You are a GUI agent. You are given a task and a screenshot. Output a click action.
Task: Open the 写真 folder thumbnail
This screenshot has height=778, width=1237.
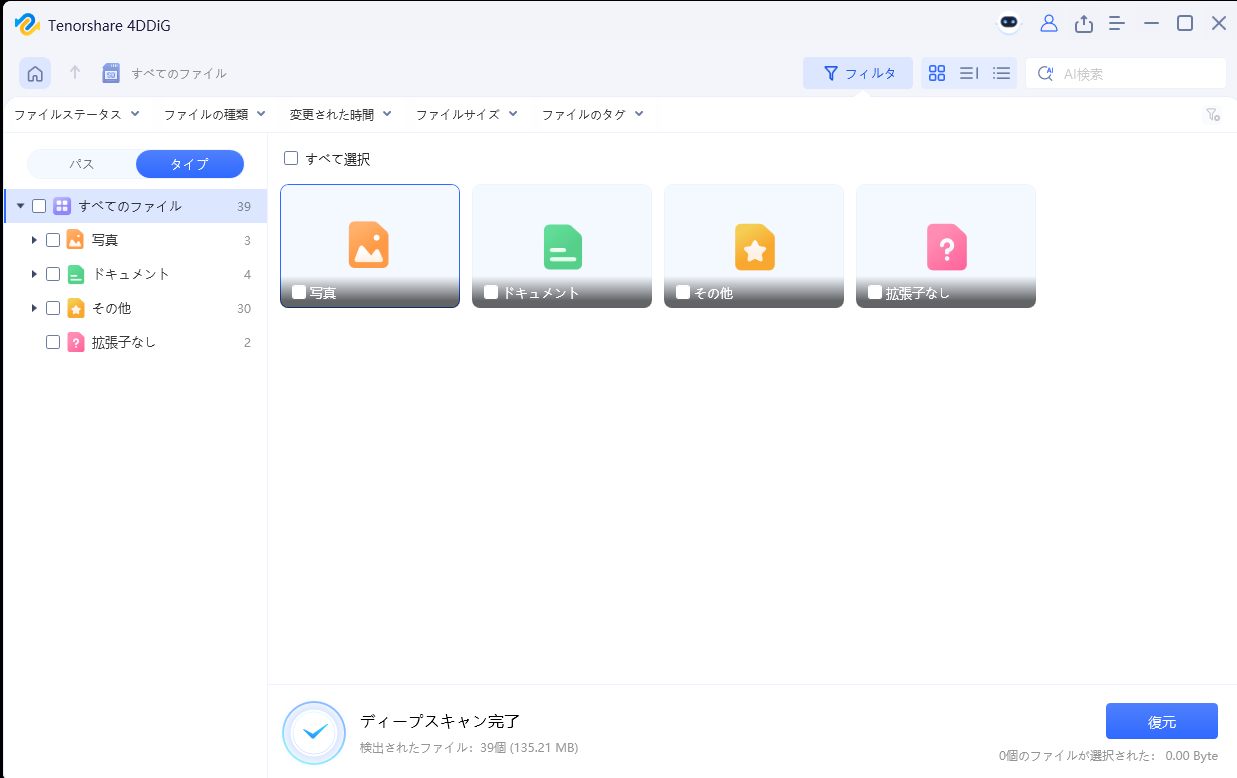(x=370, y=246)
